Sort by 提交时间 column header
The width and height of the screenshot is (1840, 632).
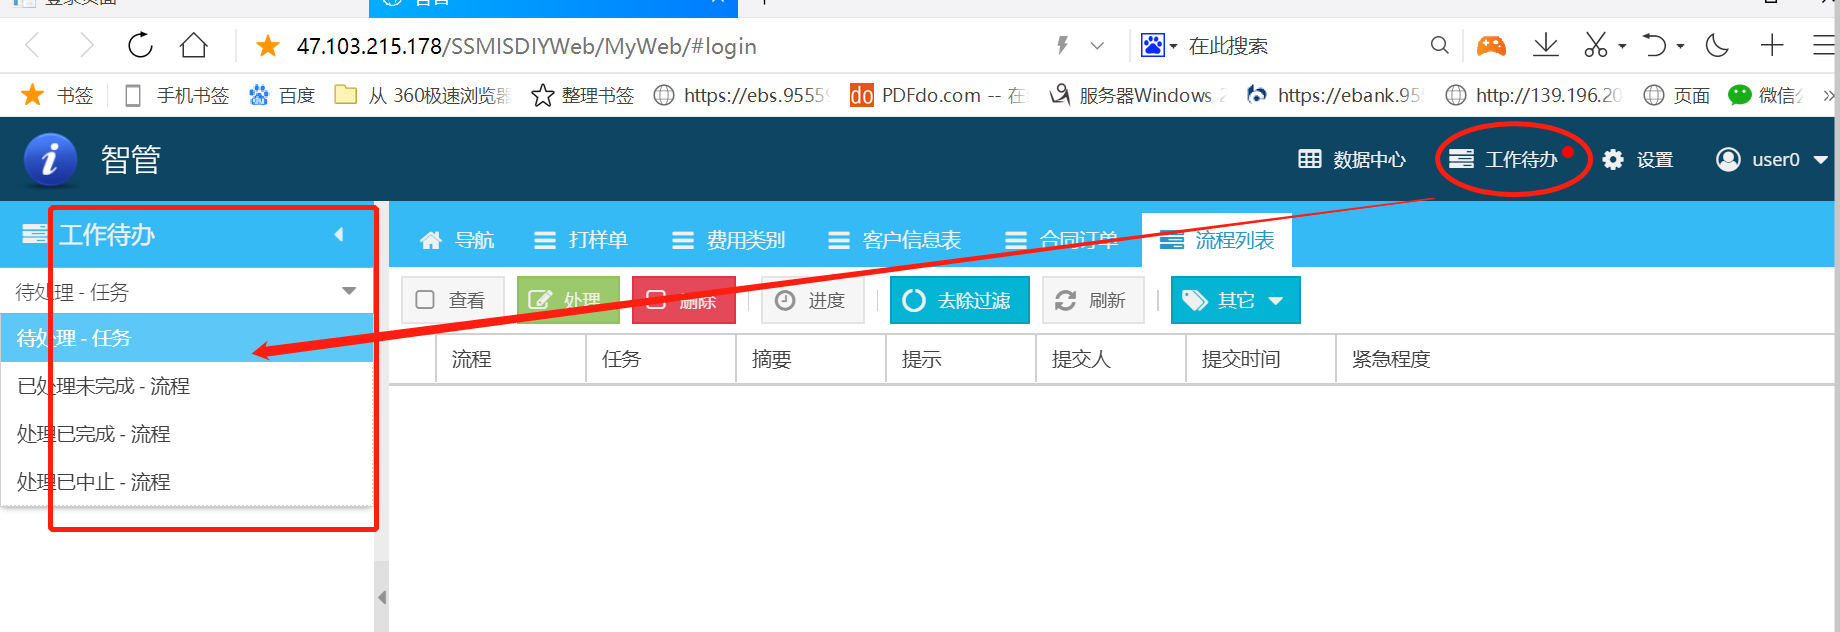click(x=1261, y=359)
